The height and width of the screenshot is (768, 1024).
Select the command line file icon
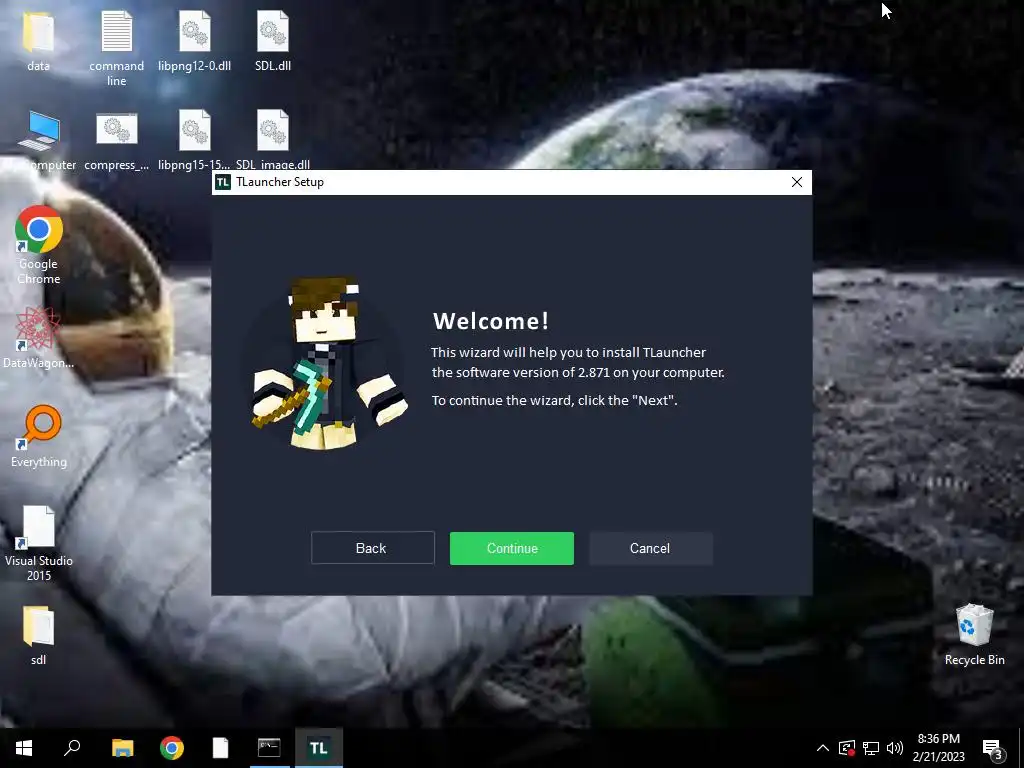click(116, 48)
